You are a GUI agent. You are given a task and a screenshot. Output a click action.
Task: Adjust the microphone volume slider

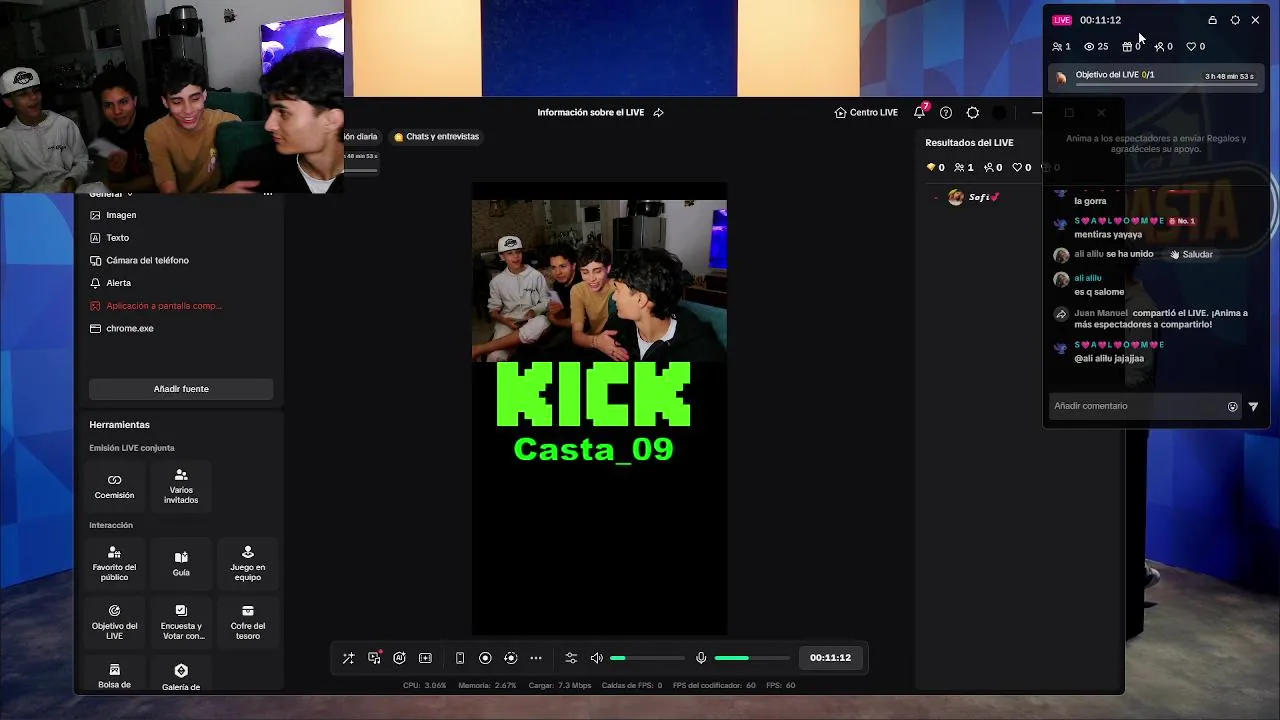[x=751, y=658]
